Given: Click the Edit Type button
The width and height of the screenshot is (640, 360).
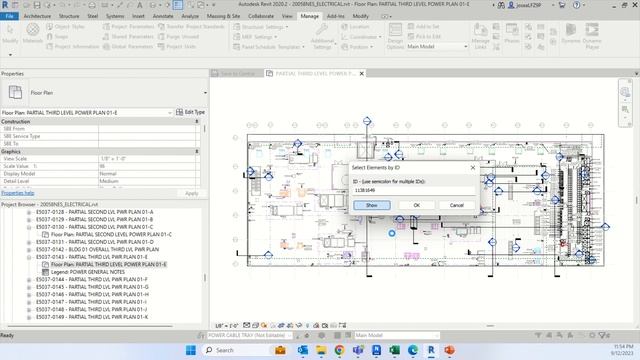Looking at the screenshot, I should 191,112.
